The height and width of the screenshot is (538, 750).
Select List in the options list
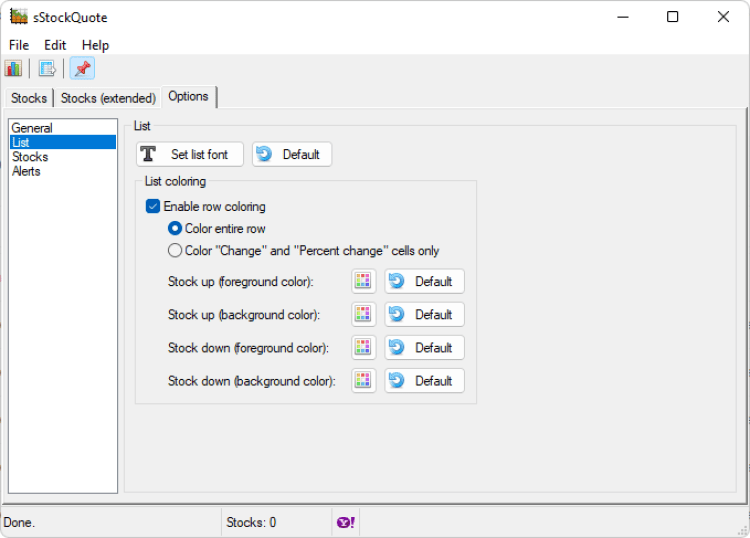pos(63,142)
